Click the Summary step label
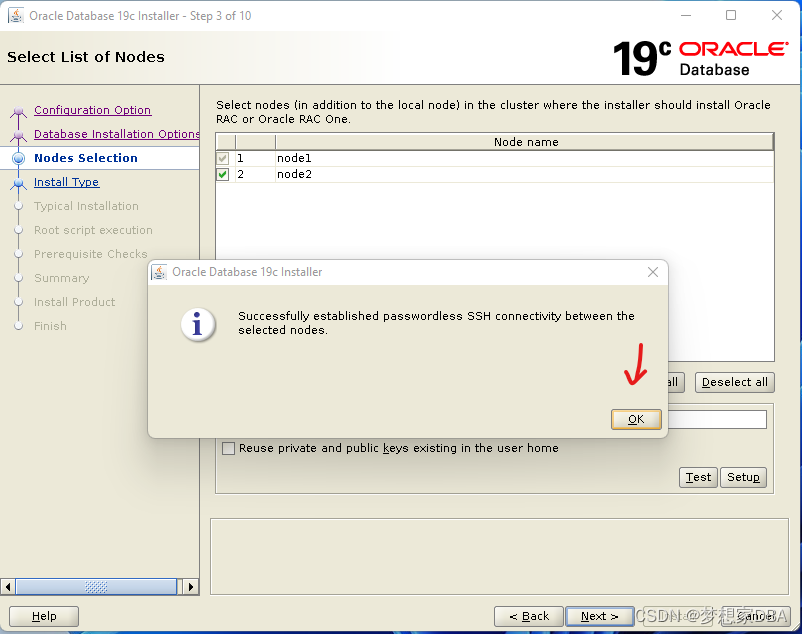Viewport: 802px width, 634px height. (61, 278)
